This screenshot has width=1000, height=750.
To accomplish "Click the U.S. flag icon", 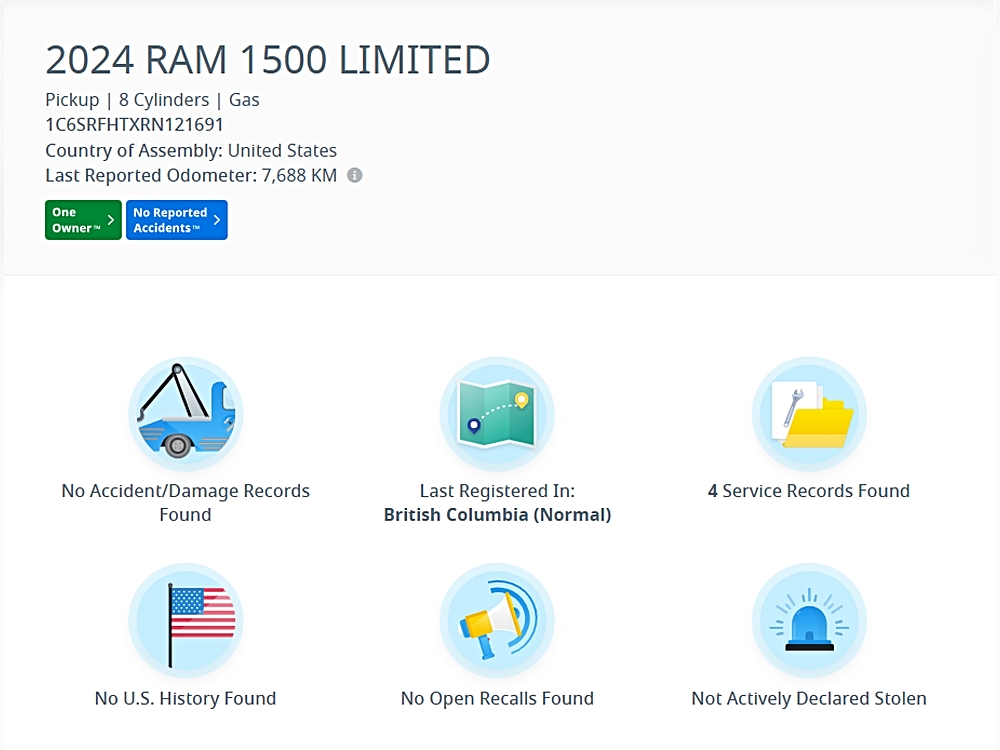I will (185, 621).
